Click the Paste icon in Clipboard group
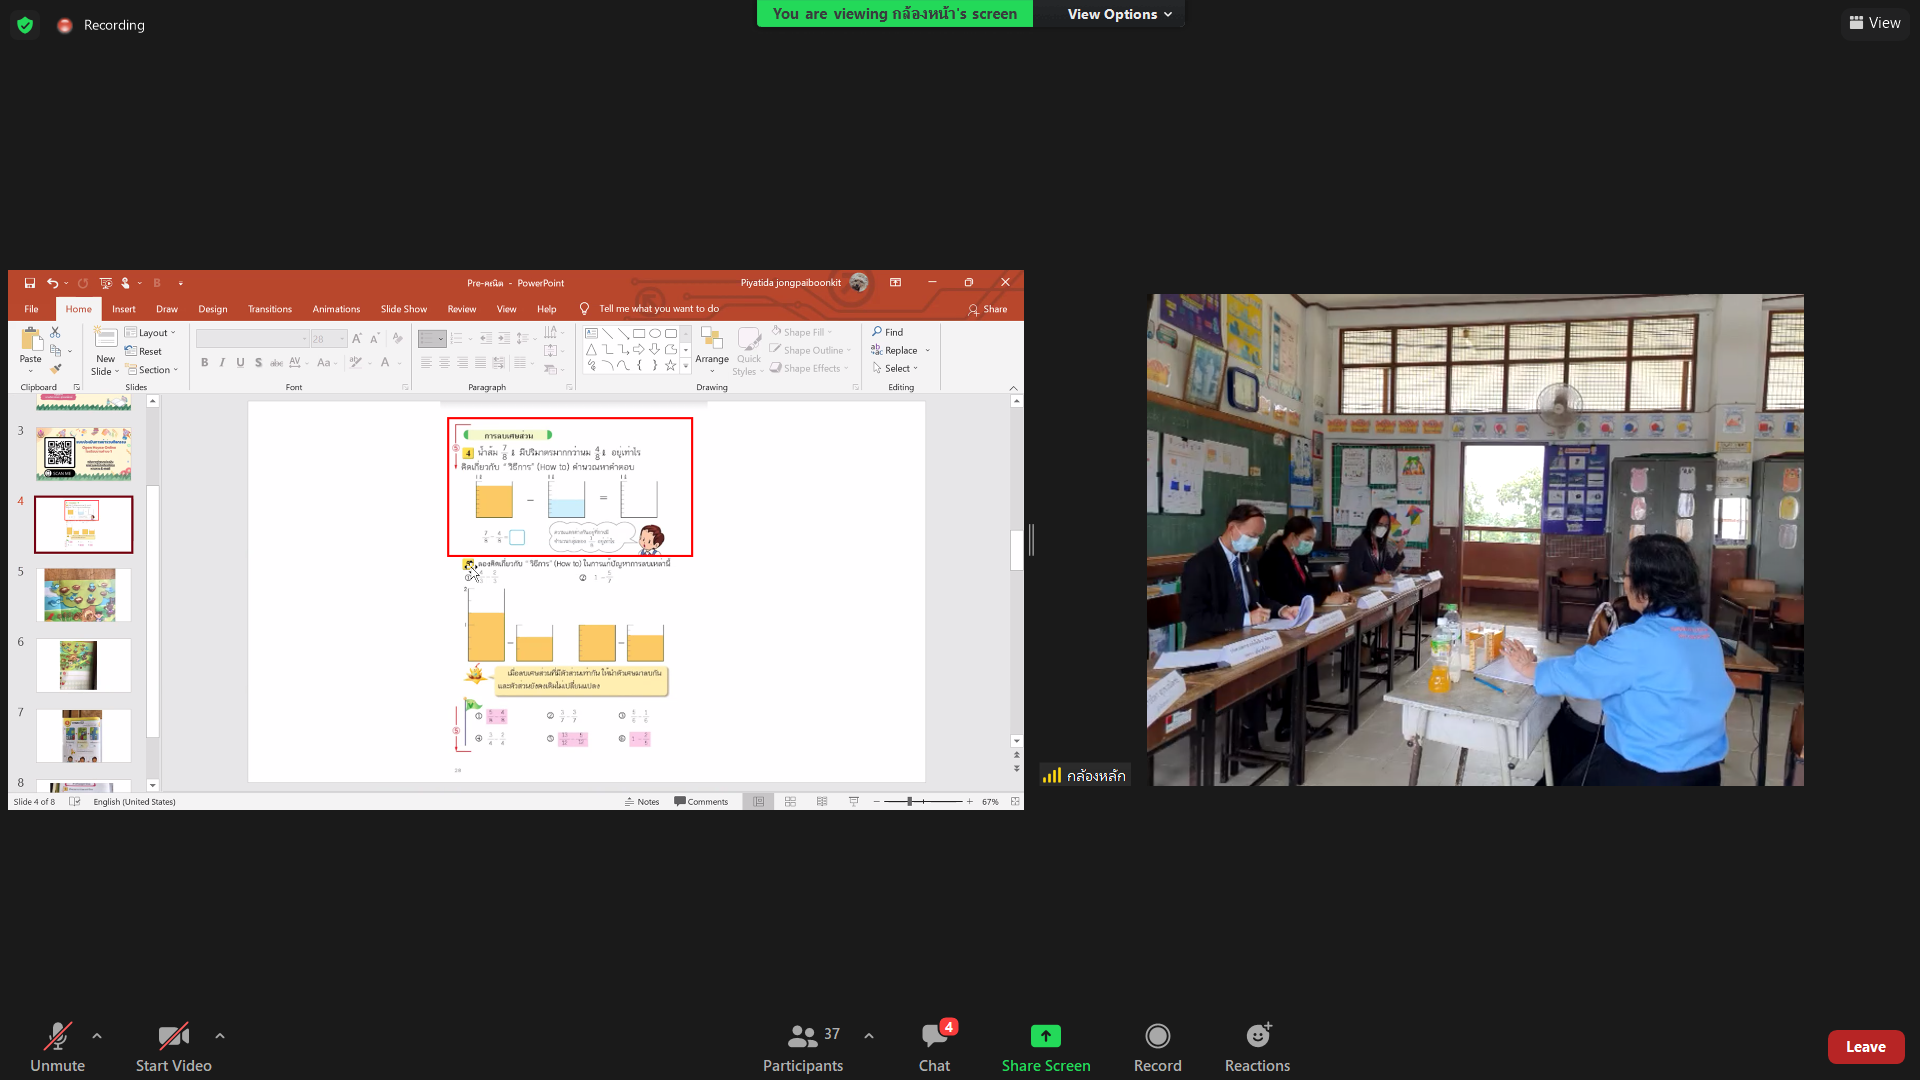 pos(31,340)
